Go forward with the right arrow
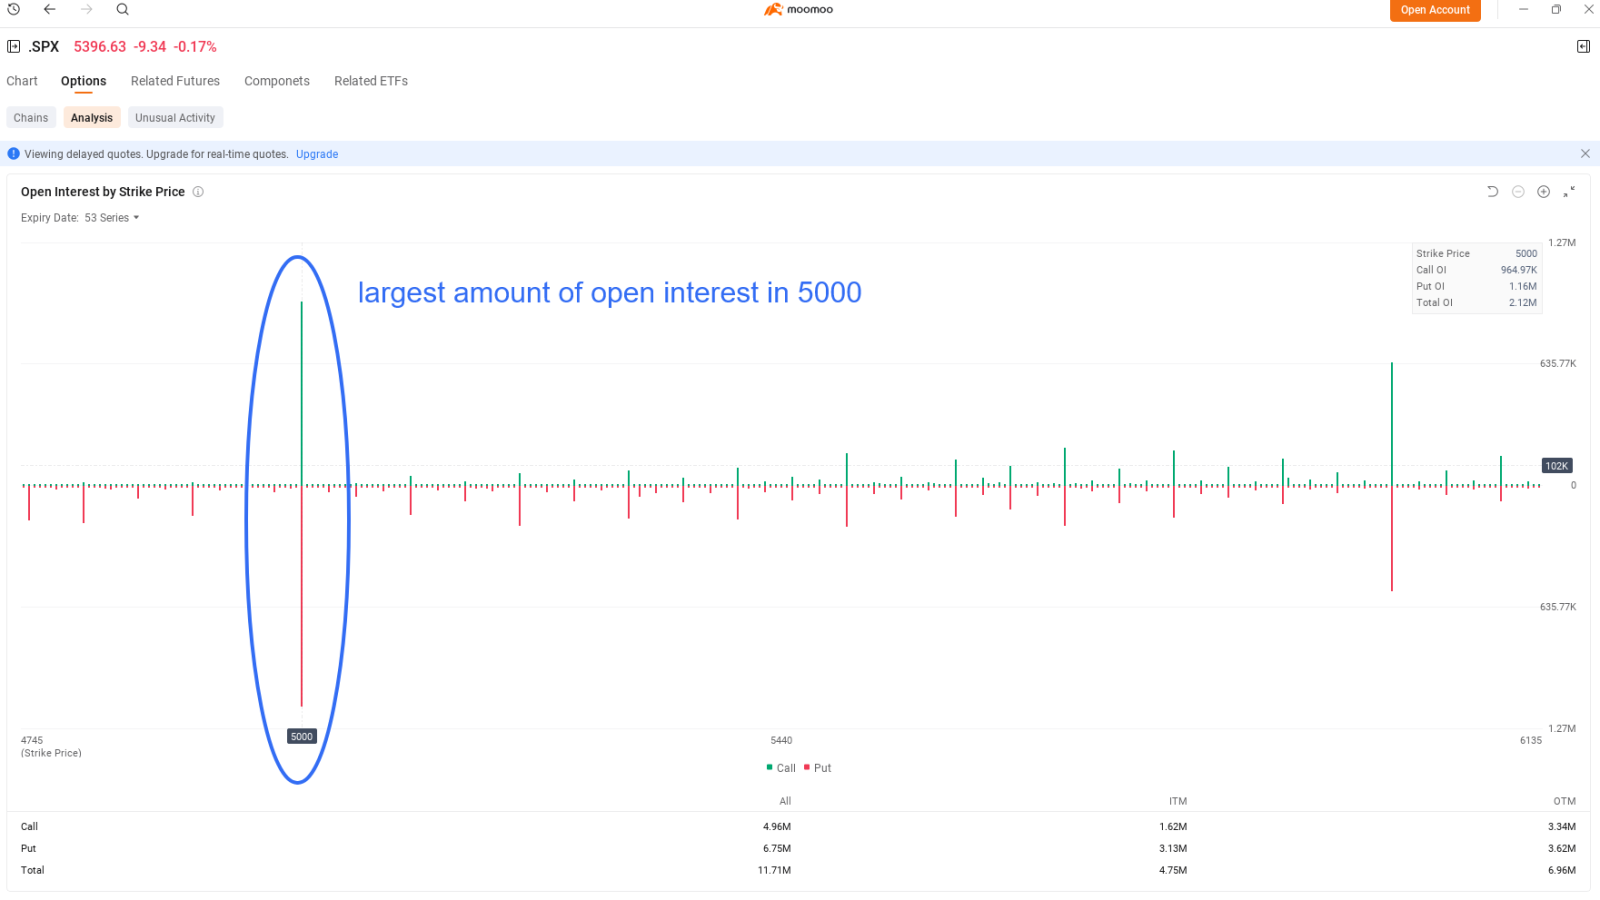This screenshot has height=900, width=1600. [86, 9]
